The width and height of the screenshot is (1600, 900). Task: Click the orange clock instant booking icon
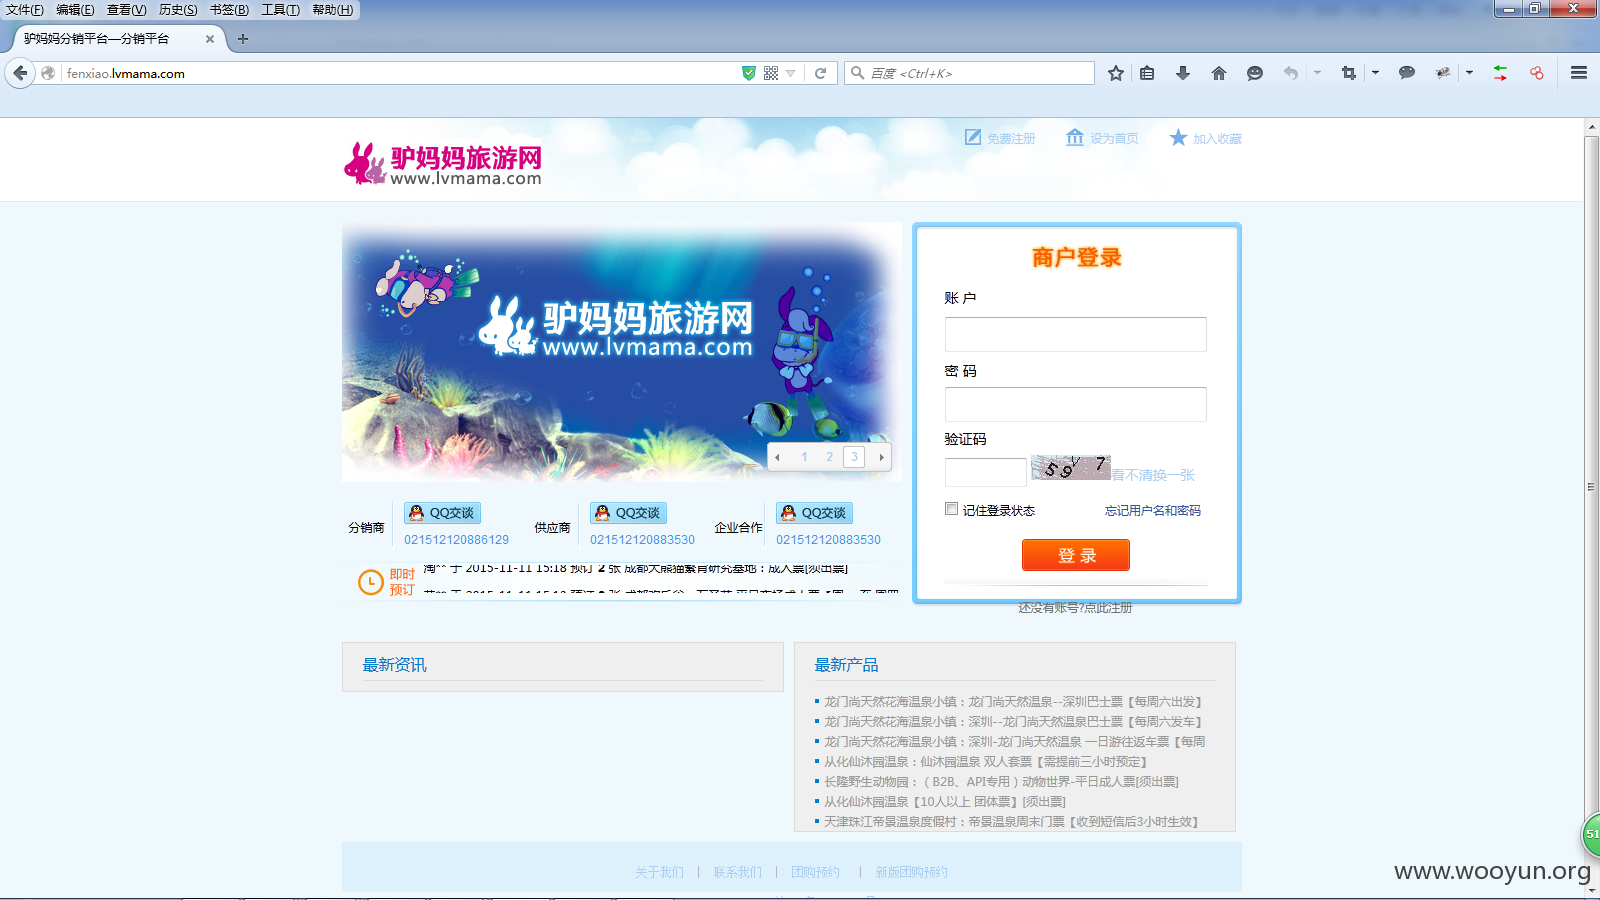click(371, 581)
